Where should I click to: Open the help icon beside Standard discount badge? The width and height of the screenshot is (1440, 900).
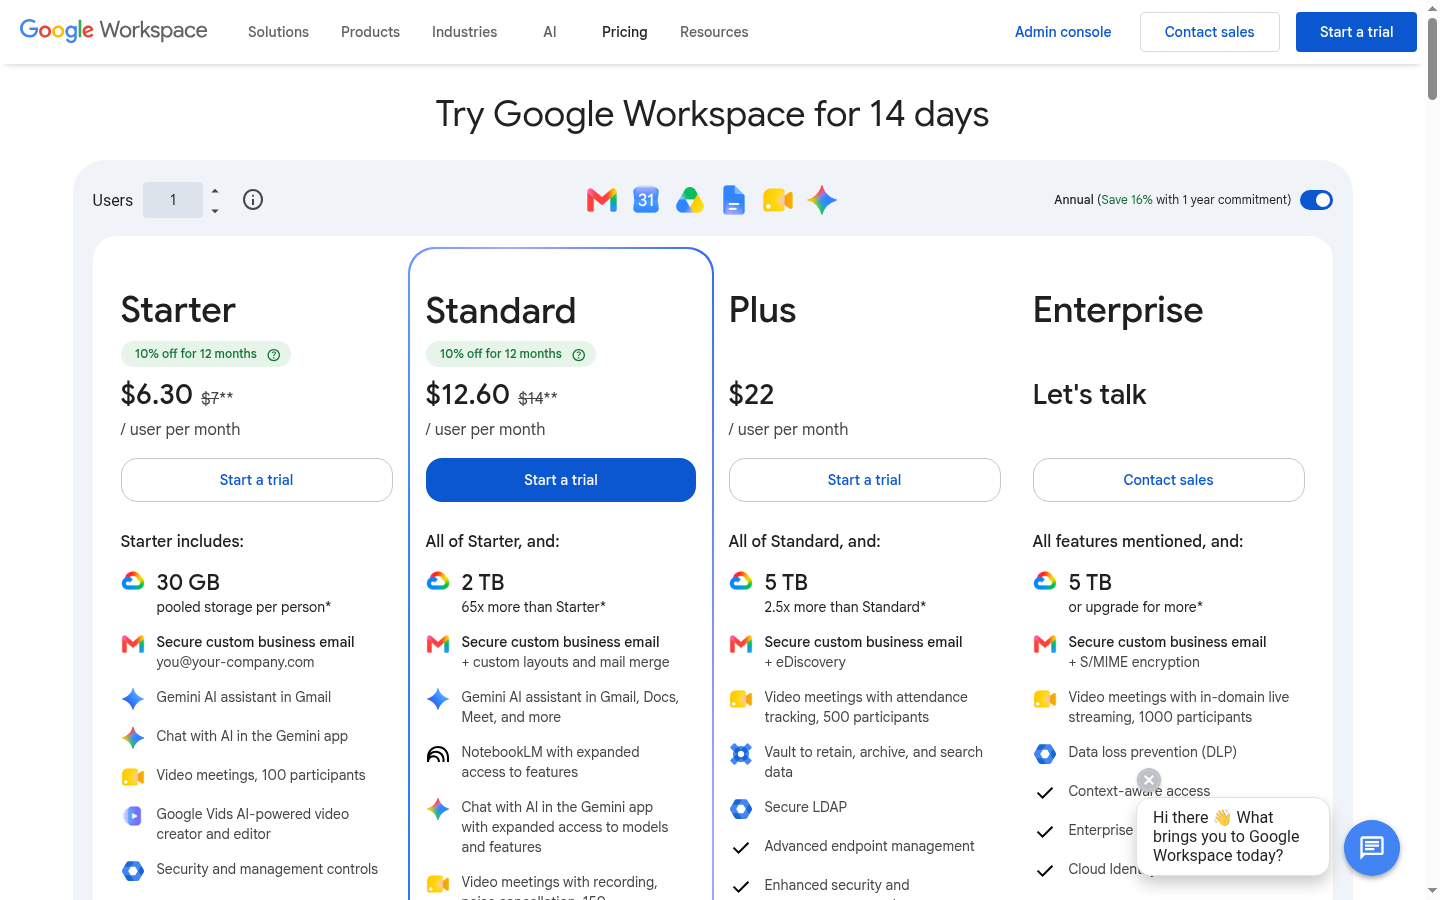[x=579, y=354]
